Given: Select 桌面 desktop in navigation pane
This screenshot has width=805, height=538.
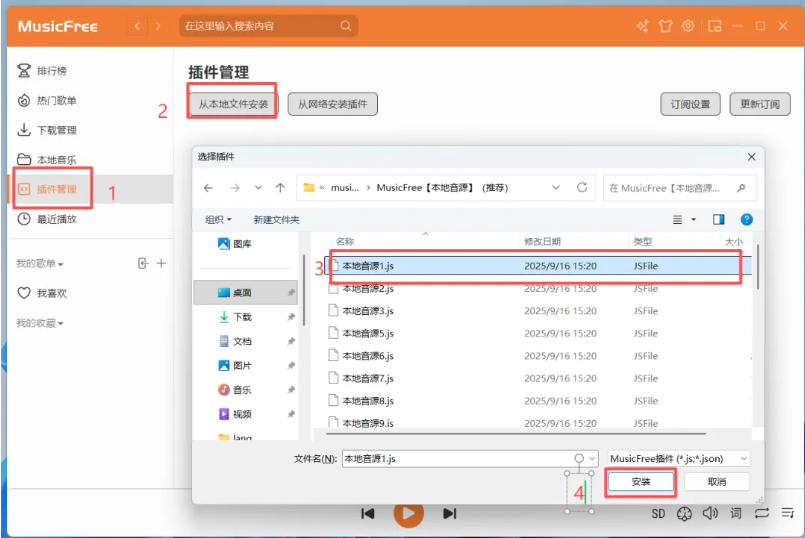Looking at the screenshot, I should coord(246,293).
